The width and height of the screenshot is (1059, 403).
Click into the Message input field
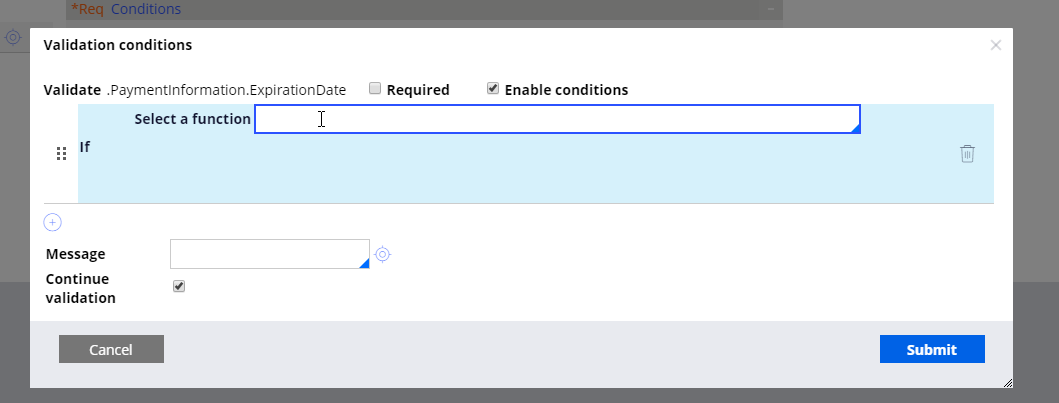point(269,254)
